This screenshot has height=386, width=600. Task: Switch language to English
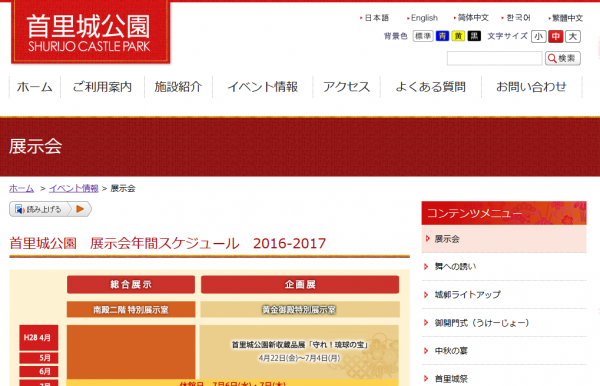tap(424, 18)
